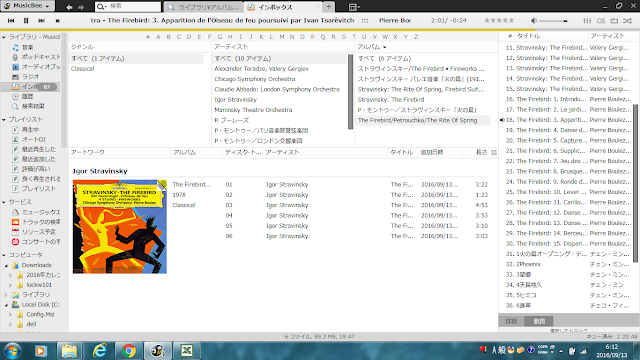Open the 検索結果 search results node
The image size is (640, 360).
click(28, 106)
